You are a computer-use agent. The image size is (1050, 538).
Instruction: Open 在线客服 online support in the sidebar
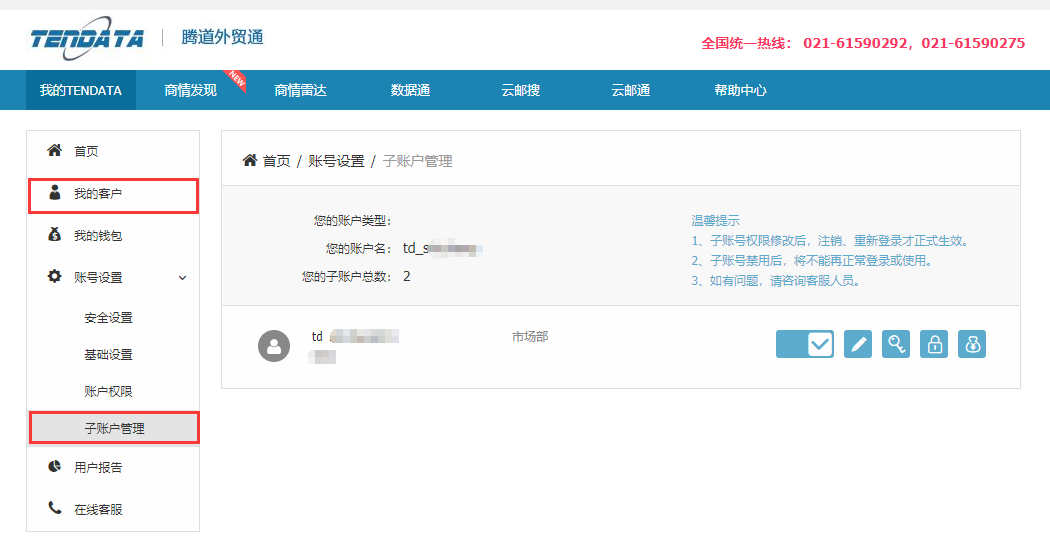coord(98,509)
